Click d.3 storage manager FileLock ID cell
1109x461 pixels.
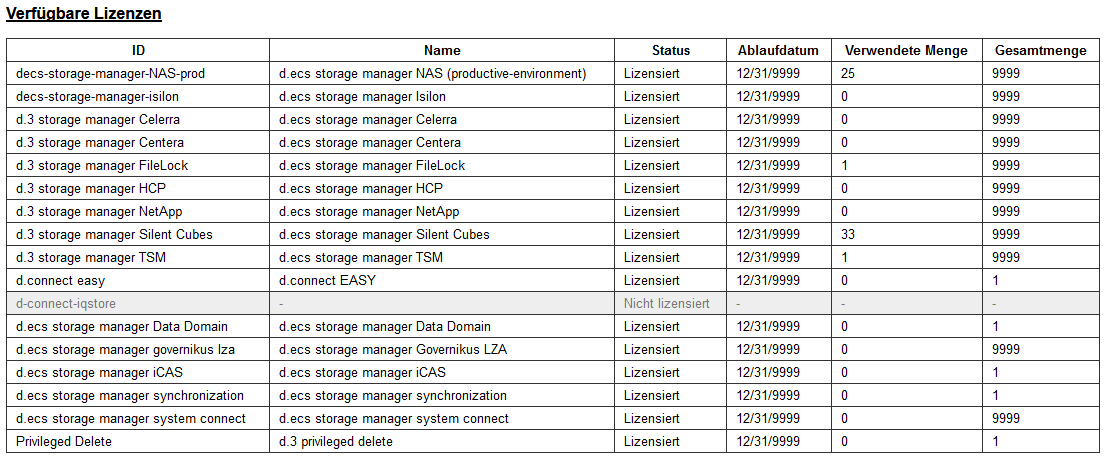pos(138,165)
